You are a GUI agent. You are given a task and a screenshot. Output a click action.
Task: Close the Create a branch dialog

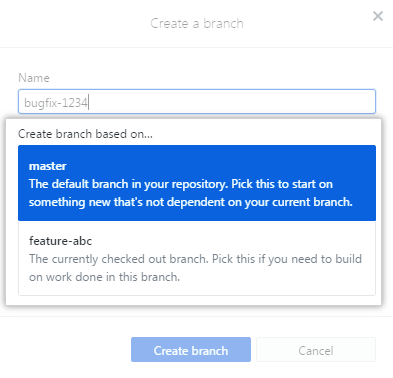pyautogui.click(x=378, y=16)
